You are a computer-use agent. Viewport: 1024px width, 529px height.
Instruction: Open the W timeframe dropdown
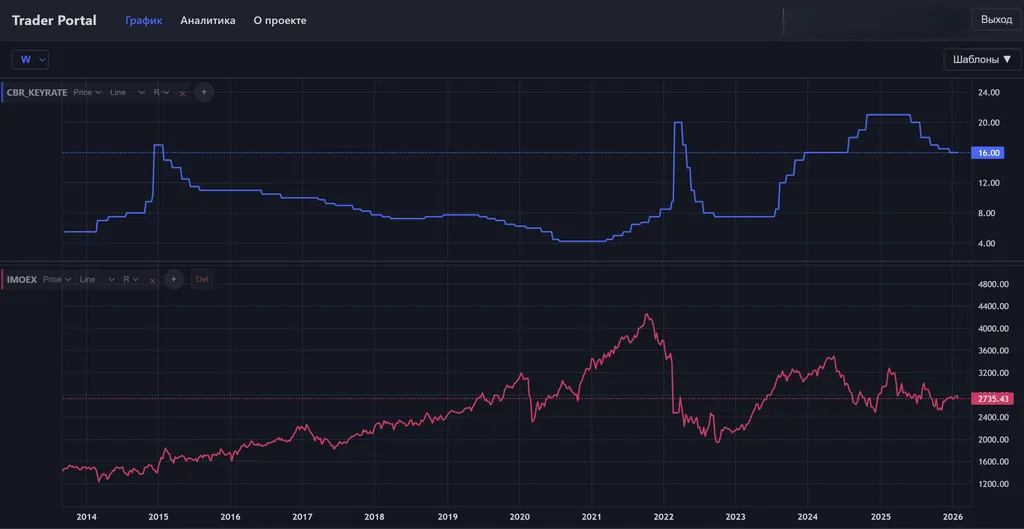pos(30,60)
